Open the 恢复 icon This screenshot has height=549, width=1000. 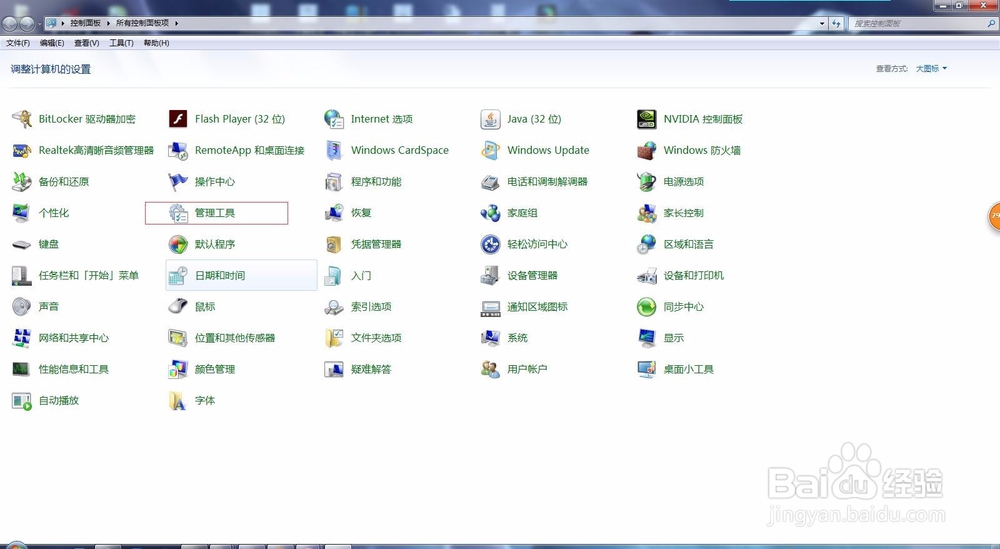(x=334, y=213)
